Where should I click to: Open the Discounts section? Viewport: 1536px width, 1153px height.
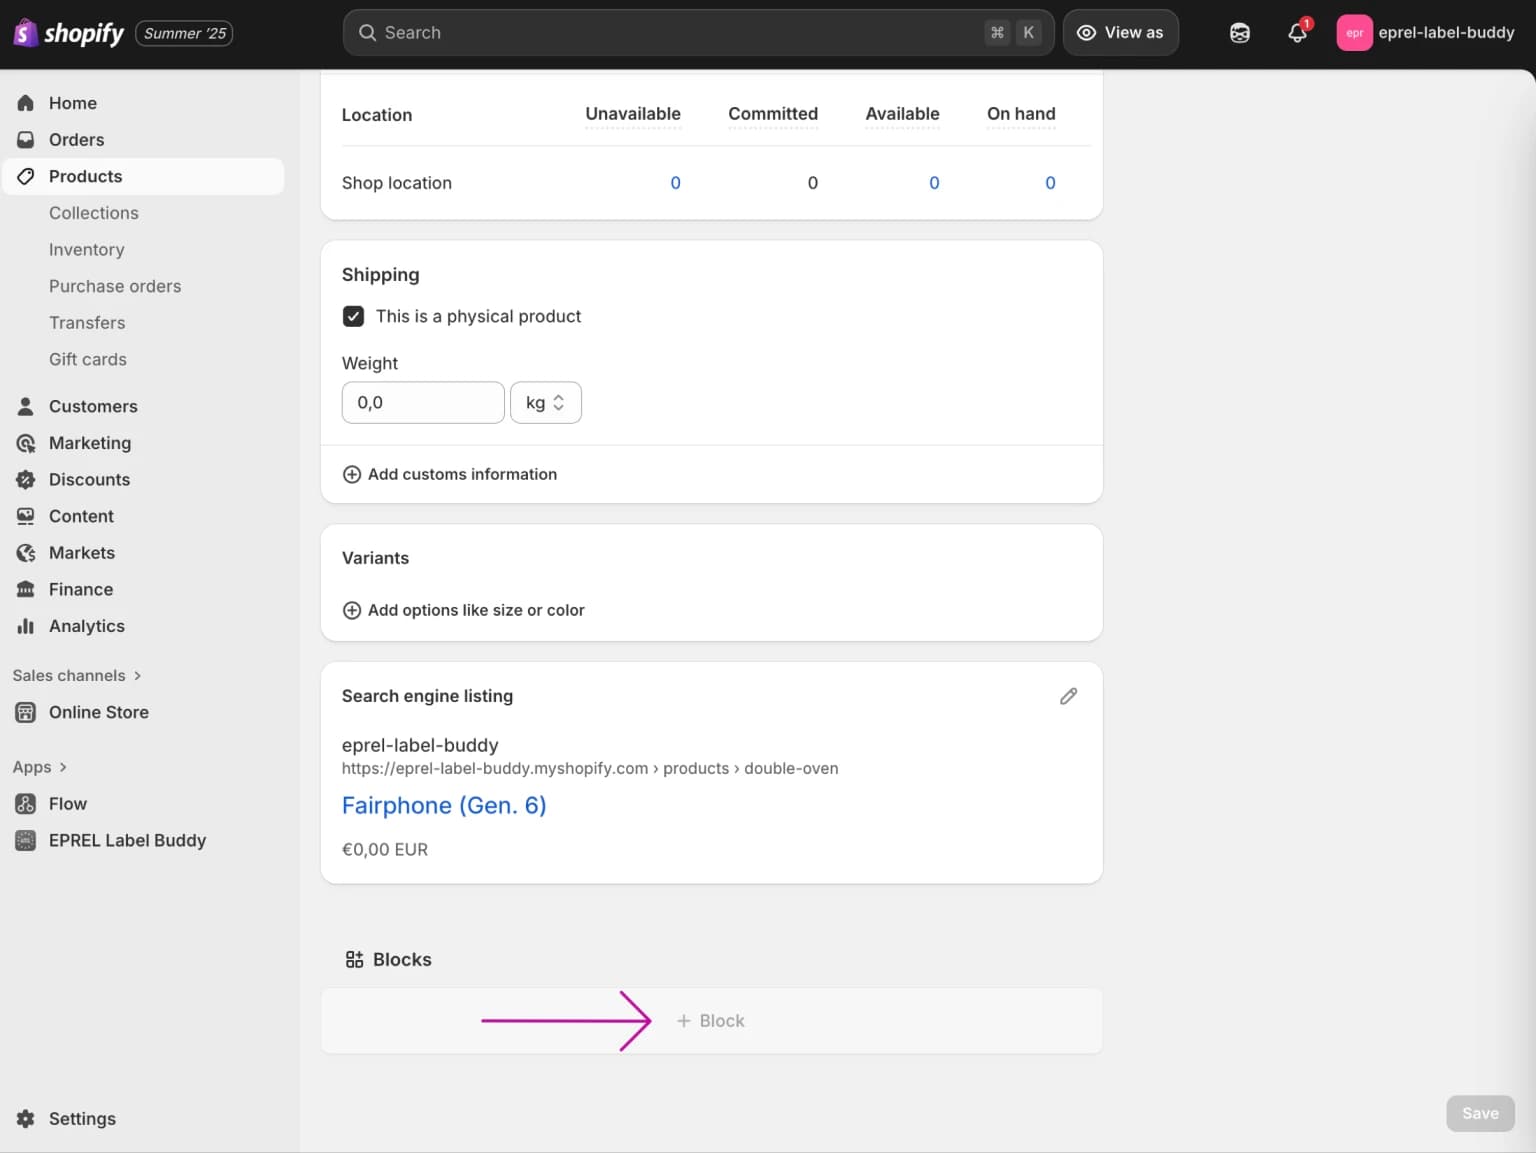coord(89,479)
